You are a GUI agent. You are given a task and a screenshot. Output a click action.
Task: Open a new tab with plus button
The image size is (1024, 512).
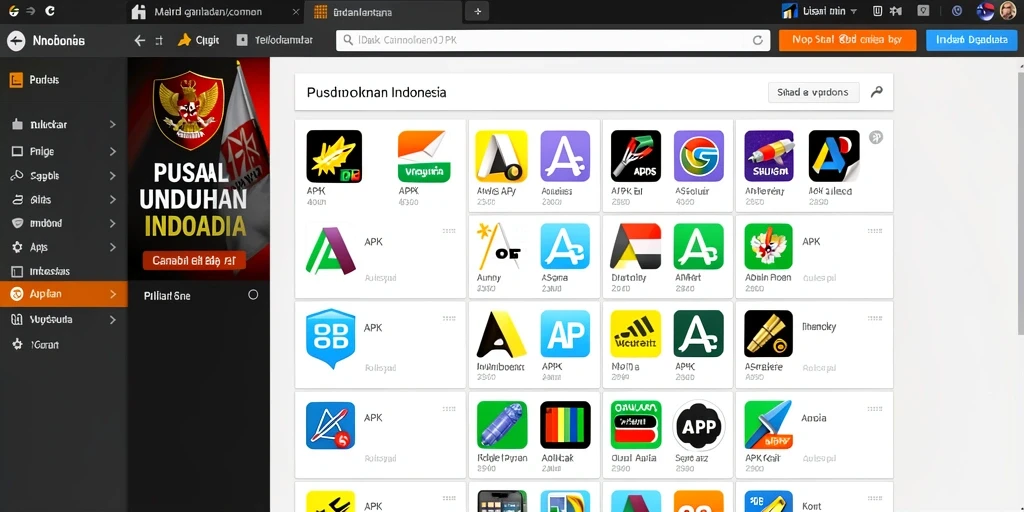(x=477, y=12)
